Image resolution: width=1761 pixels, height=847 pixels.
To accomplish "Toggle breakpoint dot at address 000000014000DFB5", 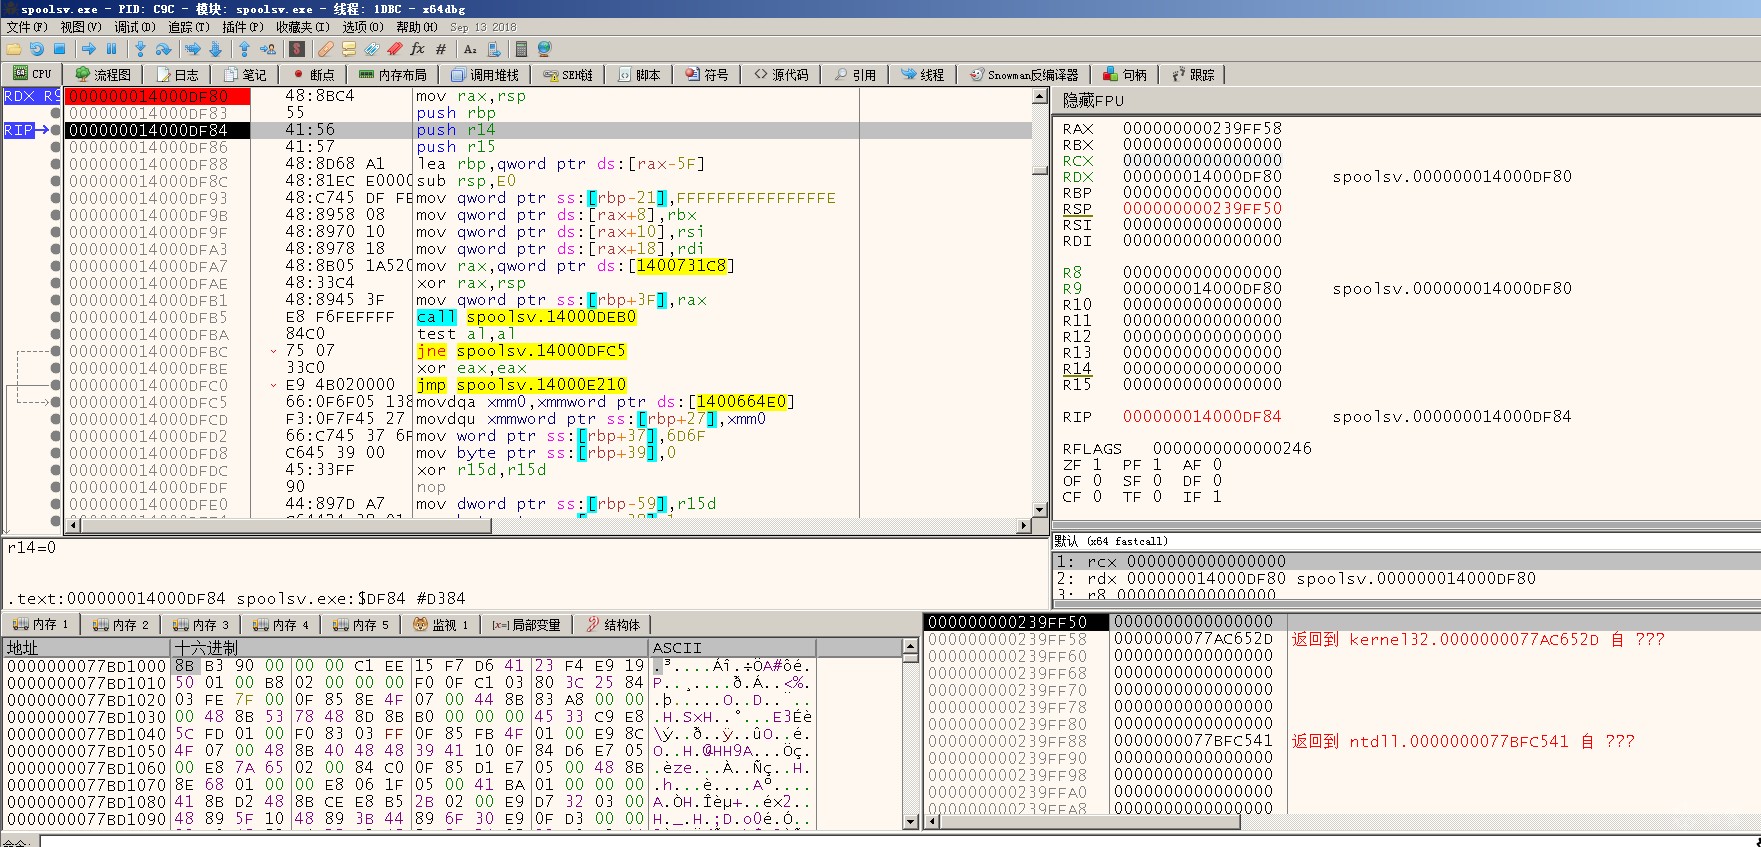I will pos(56,317).
